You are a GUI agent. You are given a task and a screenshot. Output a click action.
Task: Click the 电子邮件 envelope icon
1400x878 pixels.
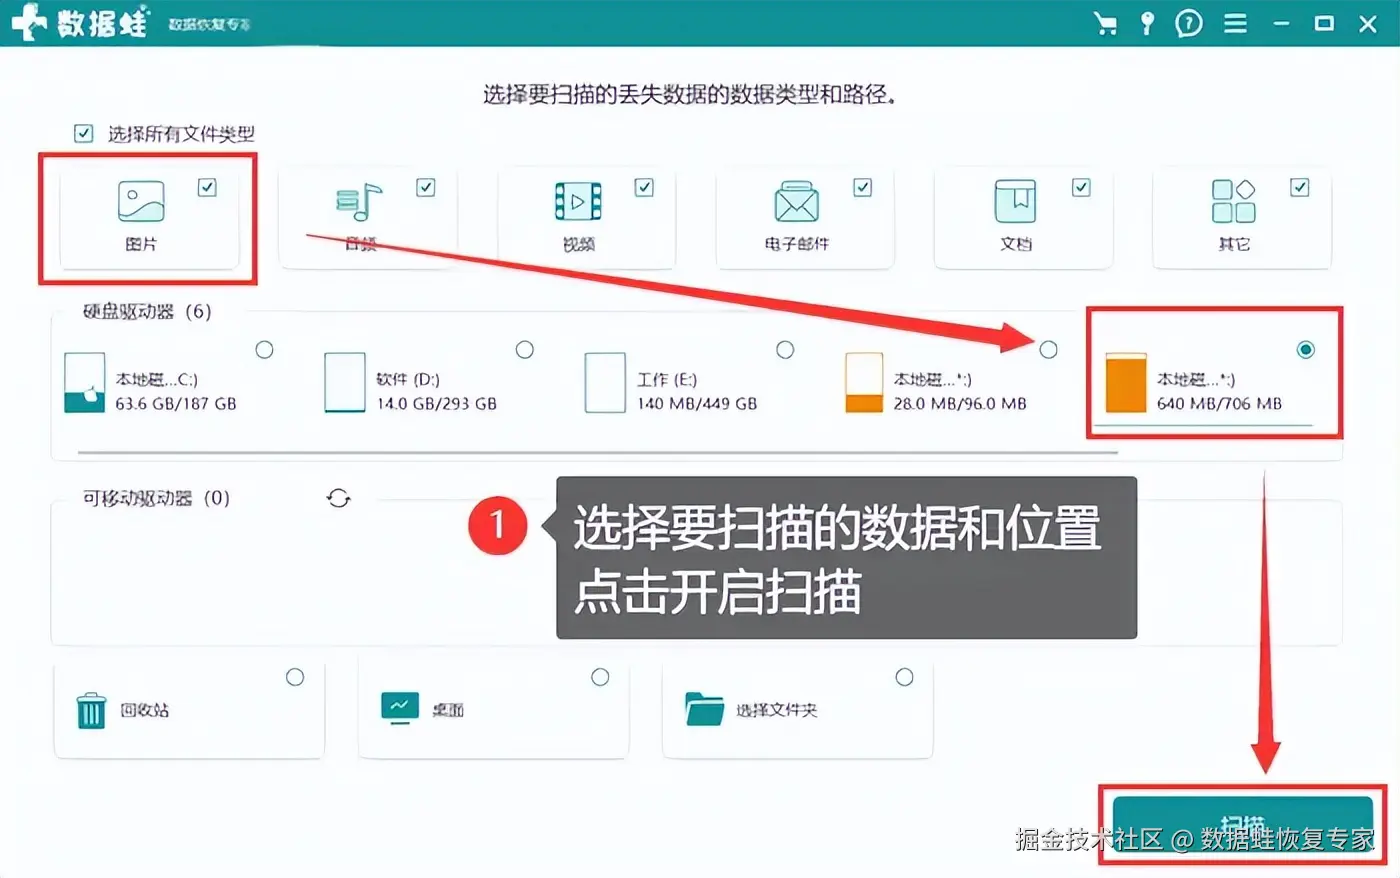797,201
